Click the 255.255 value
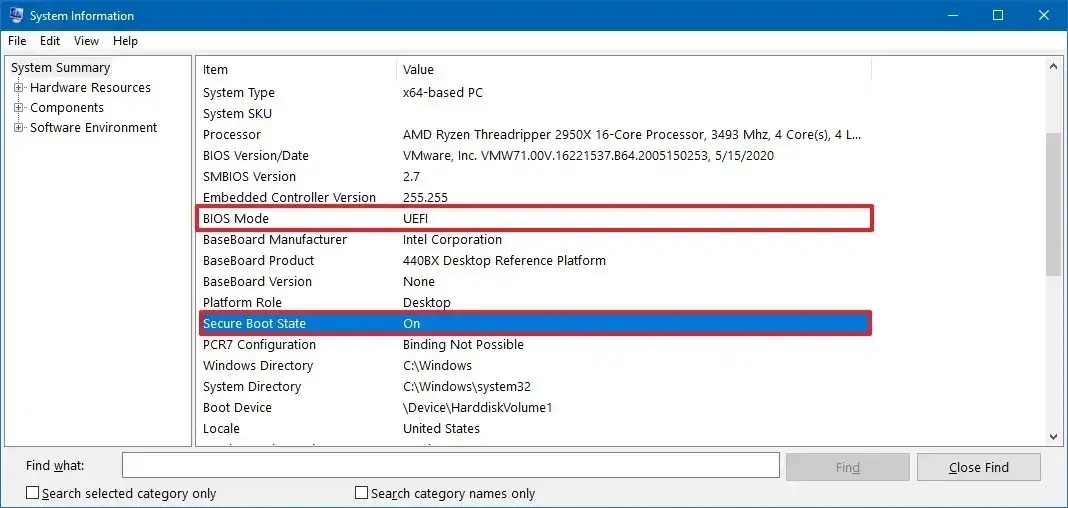The image size is (1068, 508). click(x=425, y=197)
